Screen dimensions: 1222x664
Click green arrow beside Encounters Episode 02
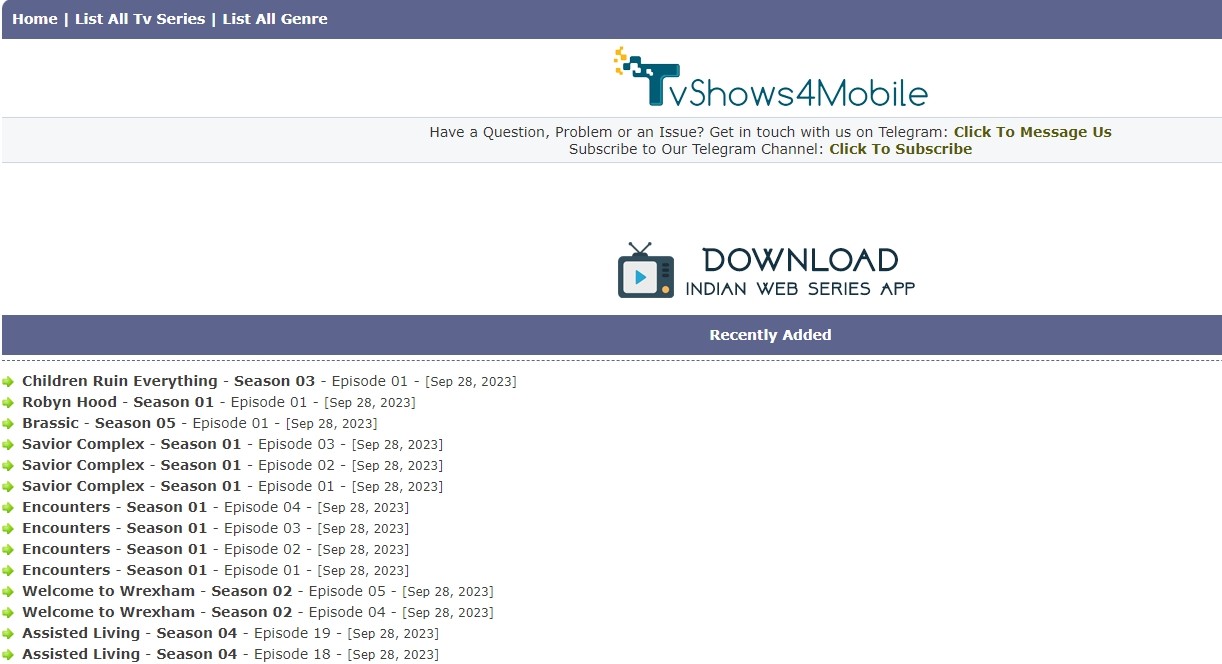pyautogui.click(x=8, y=550)
